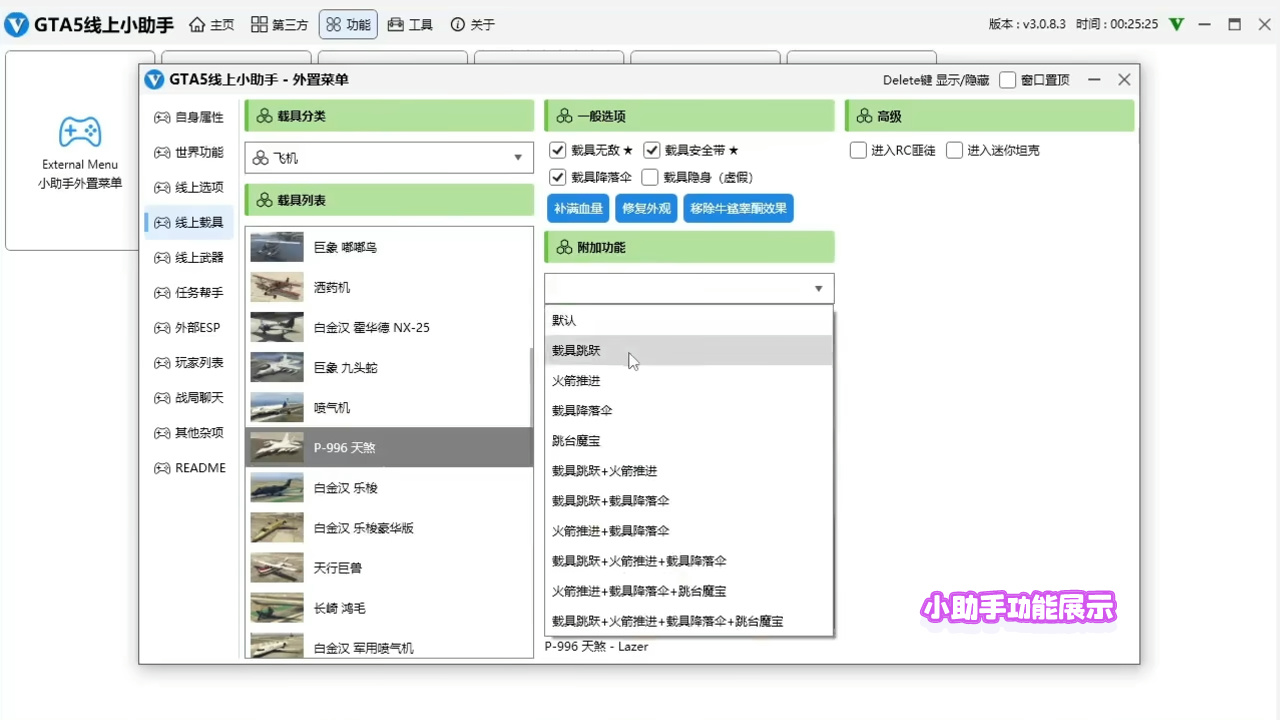The image size is (1280, 720).
Task: Select the 白金汉 乐梭 jet thumbnail
Action: [x=277, y=487]
